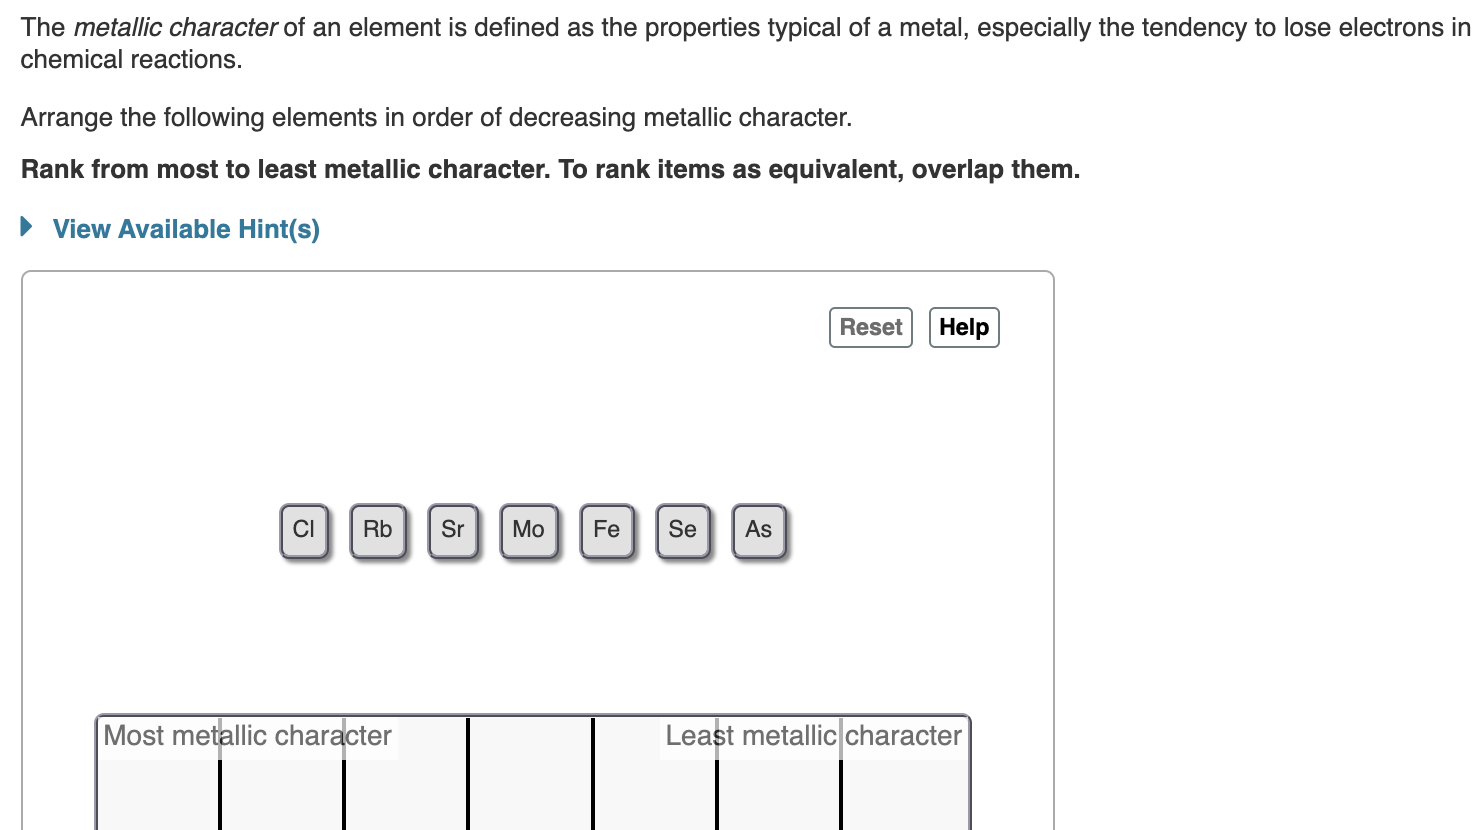
Task: Click the disclosure triangle beside hints
Action: 25,227
